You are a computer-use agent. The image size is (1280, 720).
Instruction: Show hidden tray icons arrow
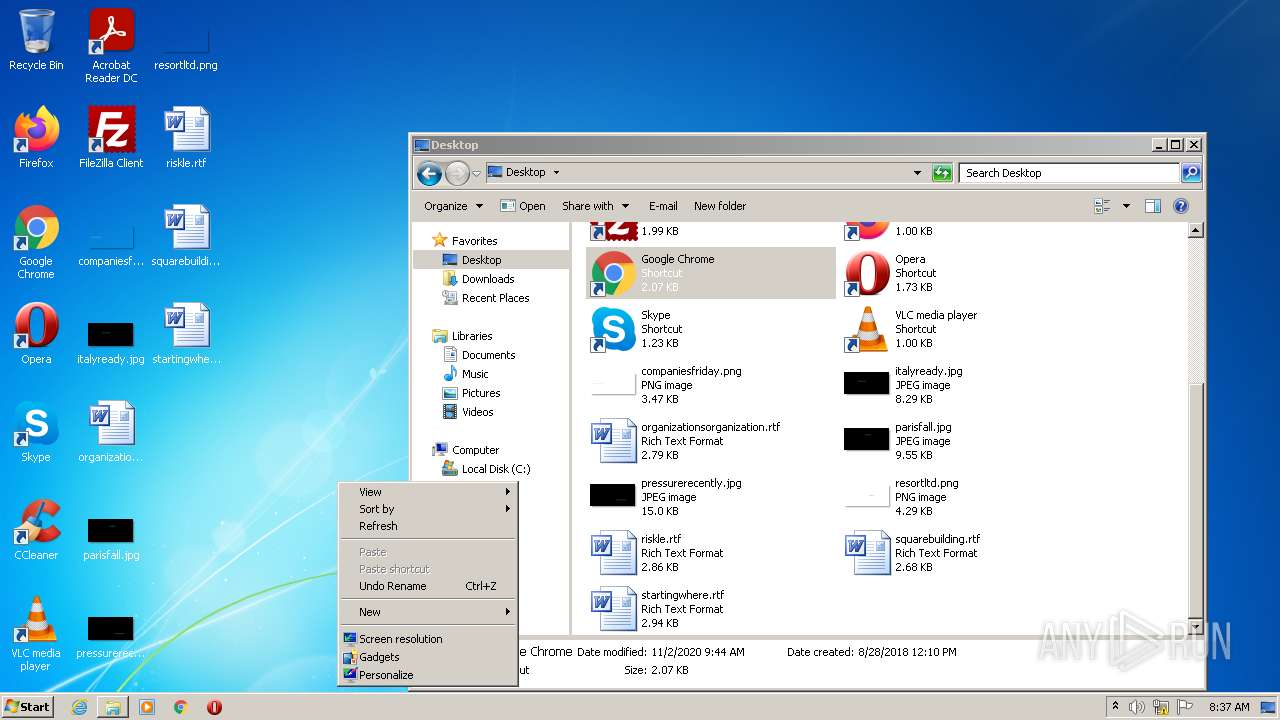click(1115, 707)
